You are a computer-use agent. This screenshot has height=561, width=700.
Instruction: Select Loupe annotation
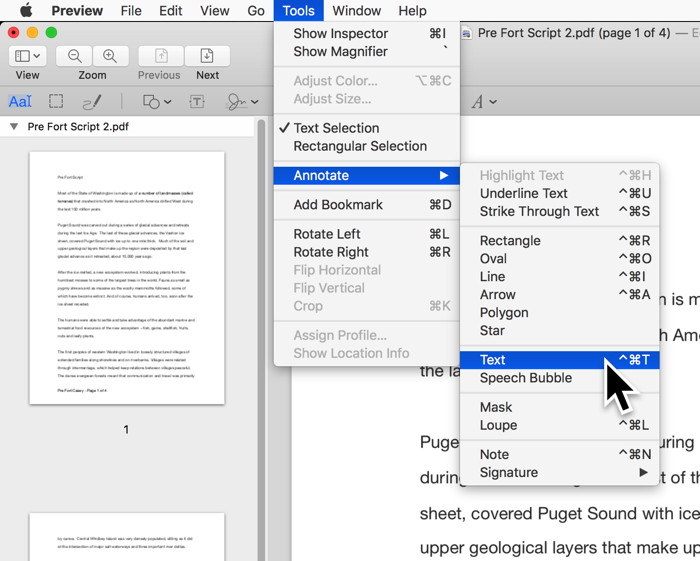tap(559, 425)
